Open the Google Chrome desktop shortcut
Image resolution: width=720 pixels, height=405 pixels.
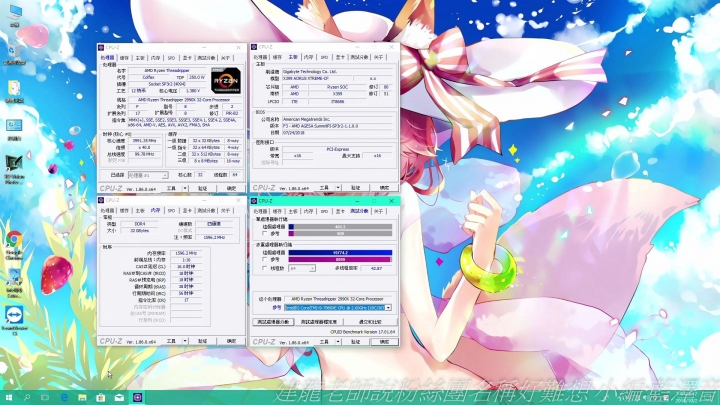click(14, 245)
